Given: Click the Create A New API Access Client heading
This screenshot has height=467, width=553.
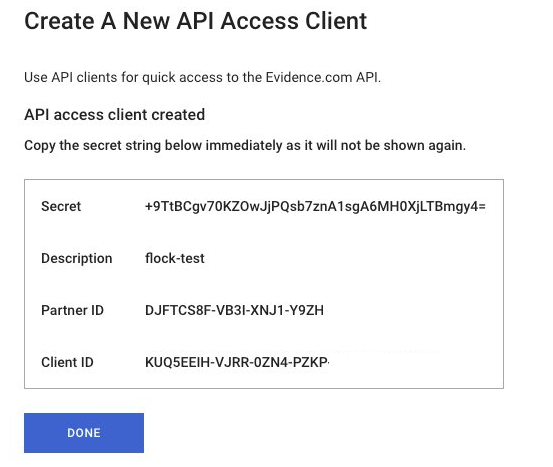Looking at the screenshot, I should pyautogui.click(x=196, y=21).
